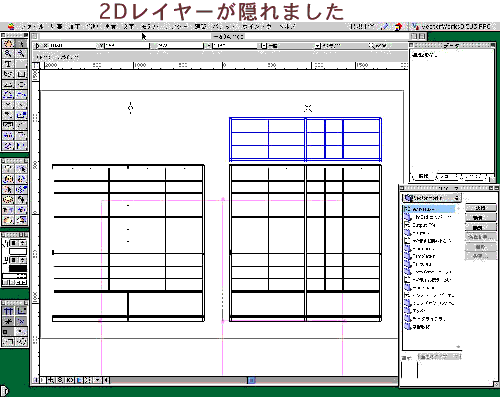Screen dimensions: 500x397
Task: Click the white fill color swatch
Action: click(18, 252)
